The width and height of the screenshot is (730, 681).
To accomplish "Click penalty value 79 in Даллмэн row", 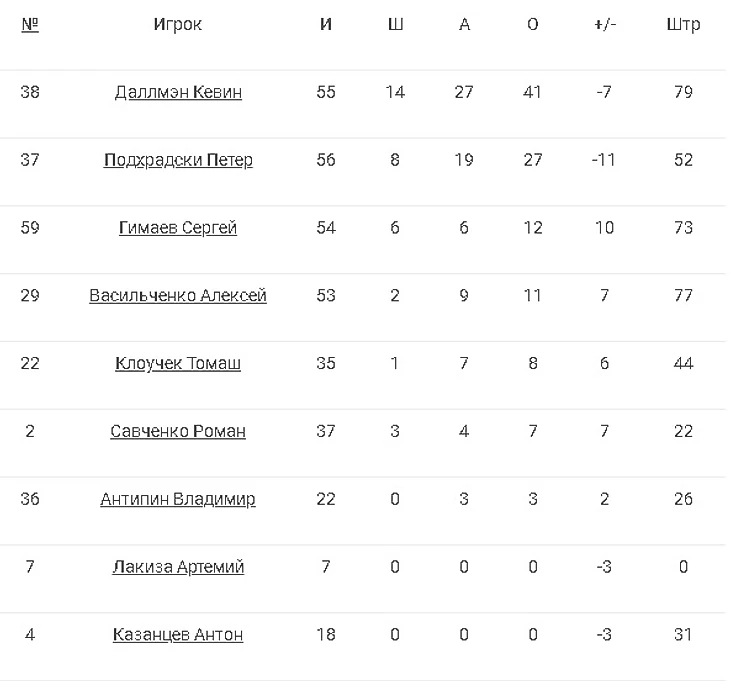I will [683, 92].
